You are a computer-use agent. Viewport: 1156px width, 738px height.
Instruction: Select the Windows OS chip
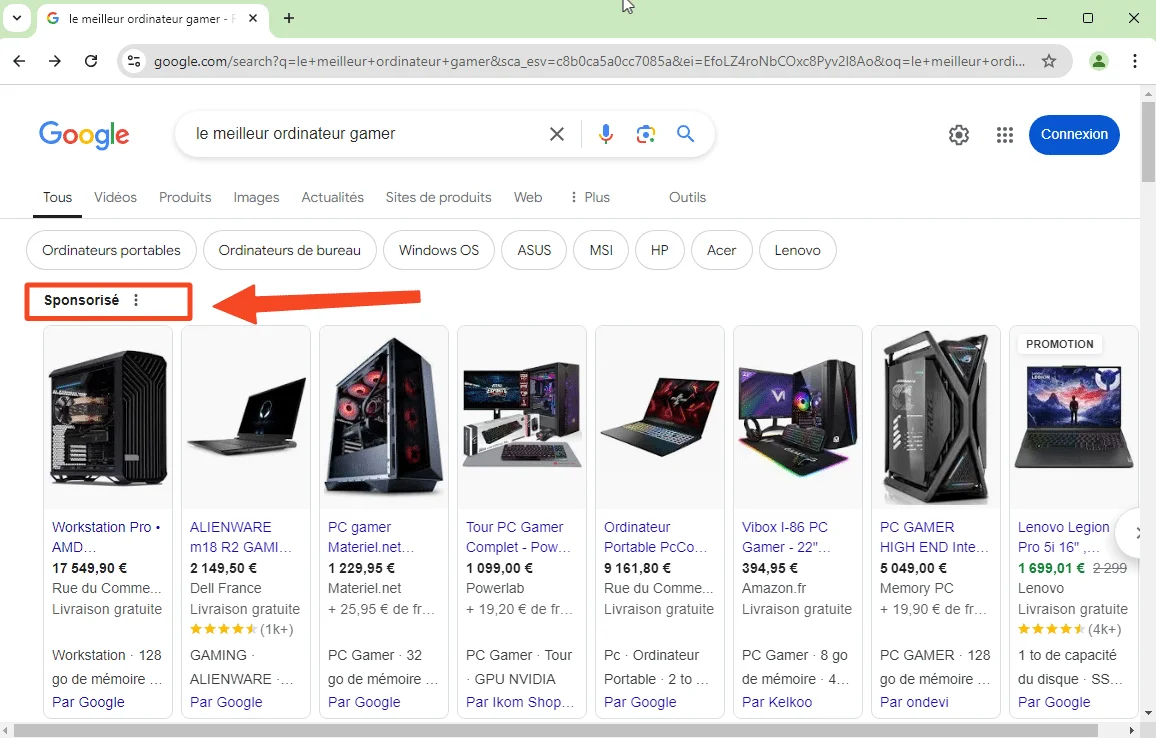coord(439,250)
